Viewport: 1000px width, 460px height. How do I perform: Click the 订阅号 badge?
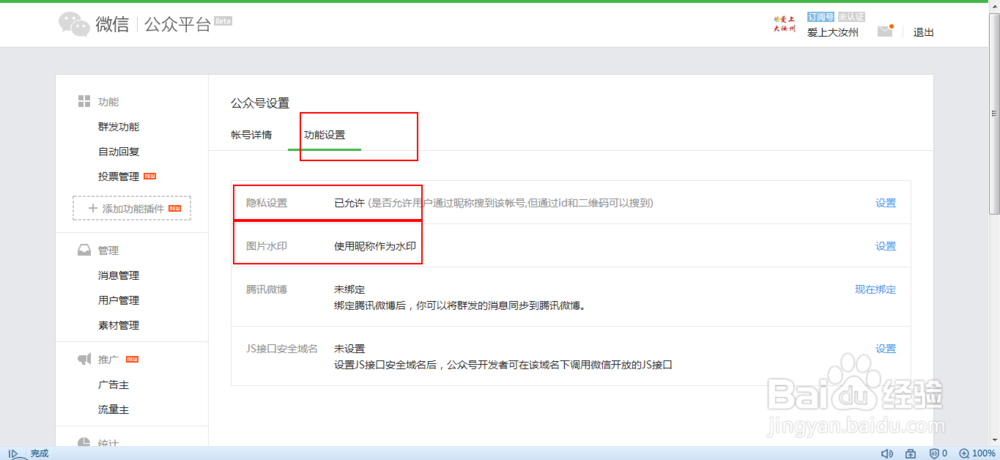(820, 17)
